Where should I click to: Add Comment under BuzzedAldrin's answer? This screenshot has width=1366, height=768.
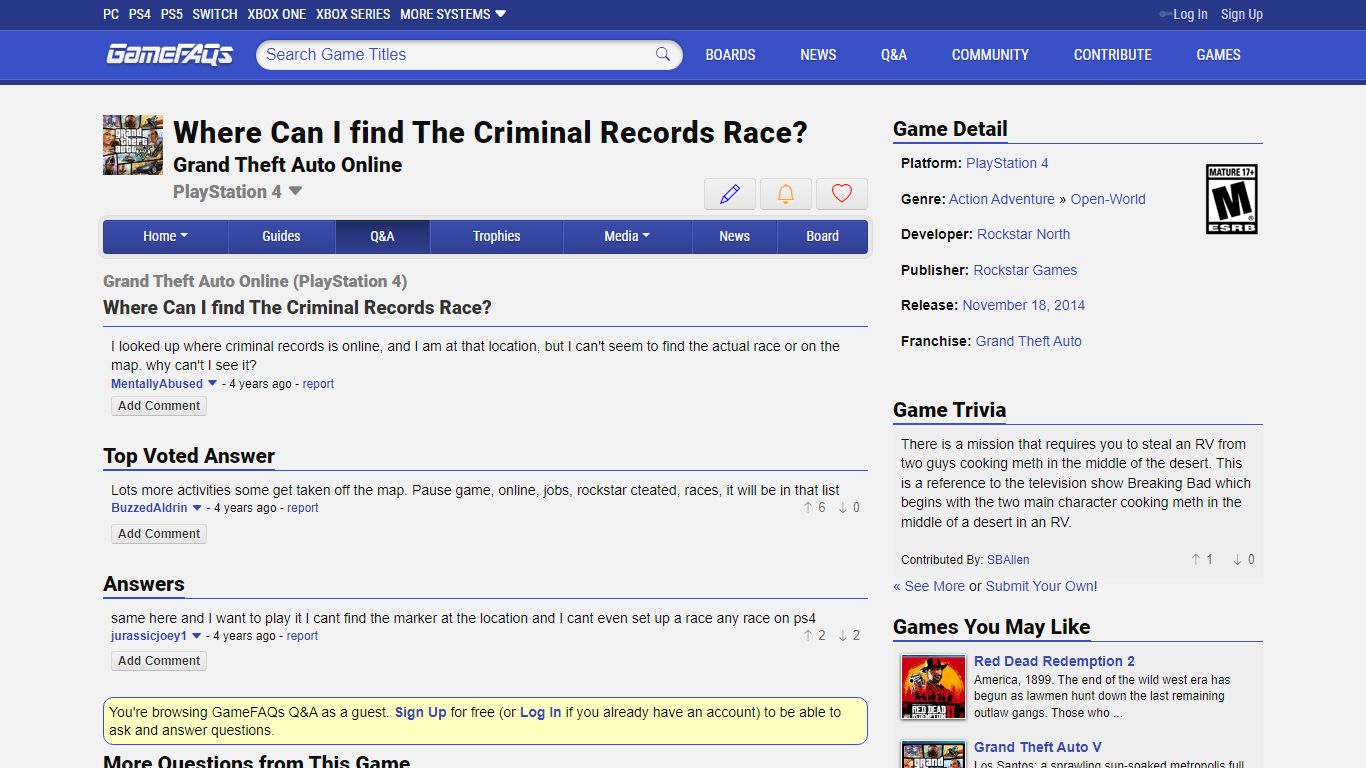click(159, 534)
